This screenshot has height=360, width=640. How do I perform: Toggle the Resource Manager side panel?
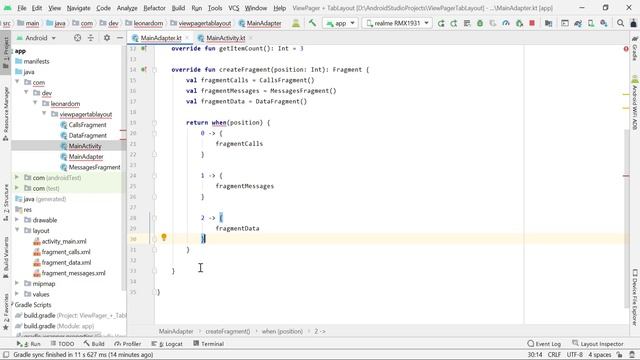pyautogui.click(x=6, y=114)
